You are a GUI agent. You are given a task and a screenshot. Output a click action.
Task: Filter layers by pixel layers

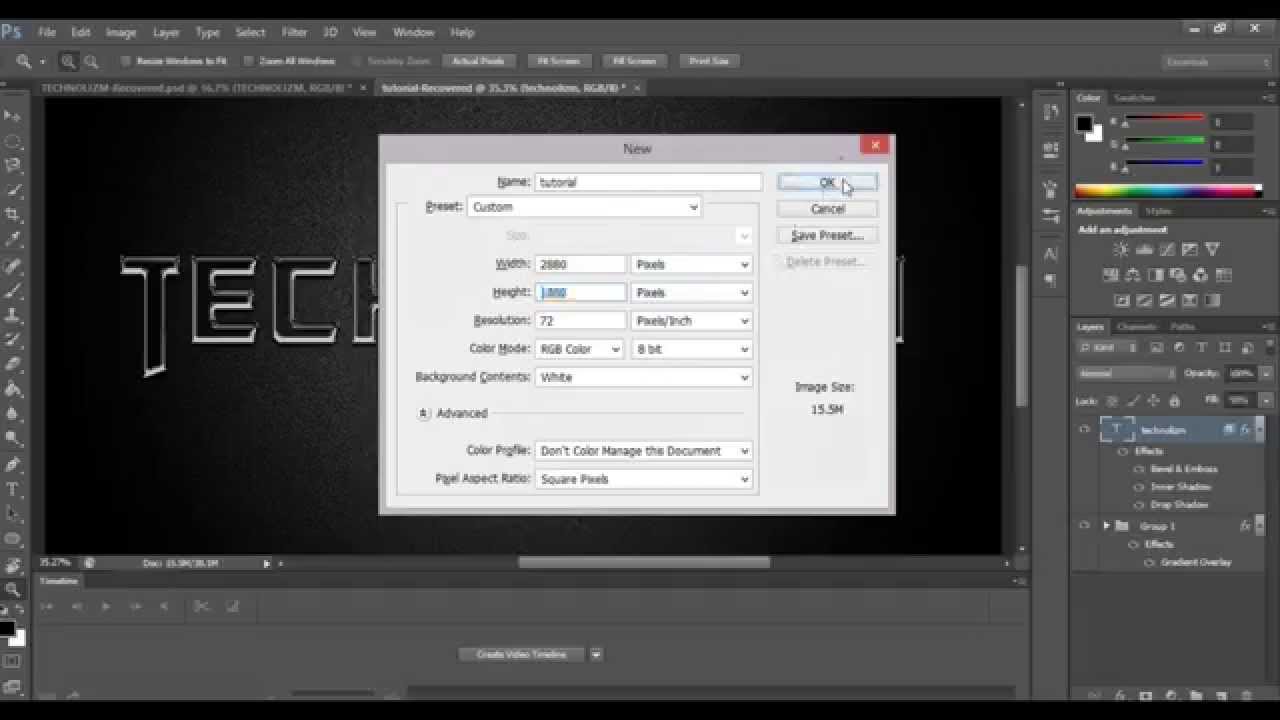[x=1157, y=348]
